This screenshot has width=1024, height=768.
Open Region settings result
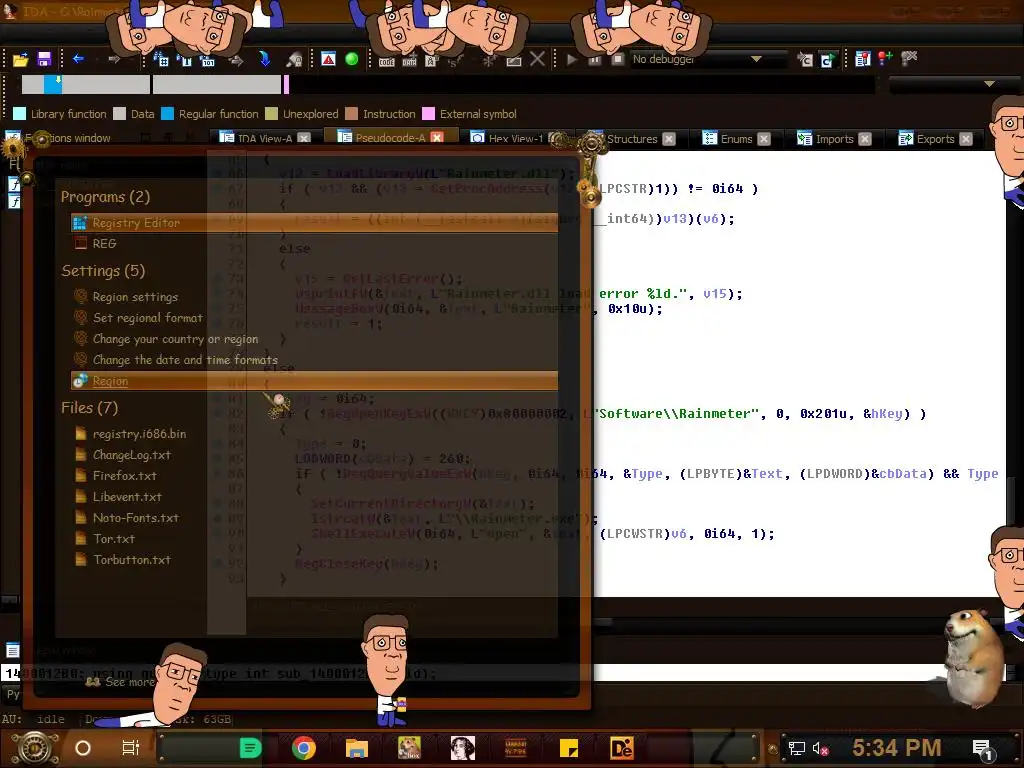[135, 296]
